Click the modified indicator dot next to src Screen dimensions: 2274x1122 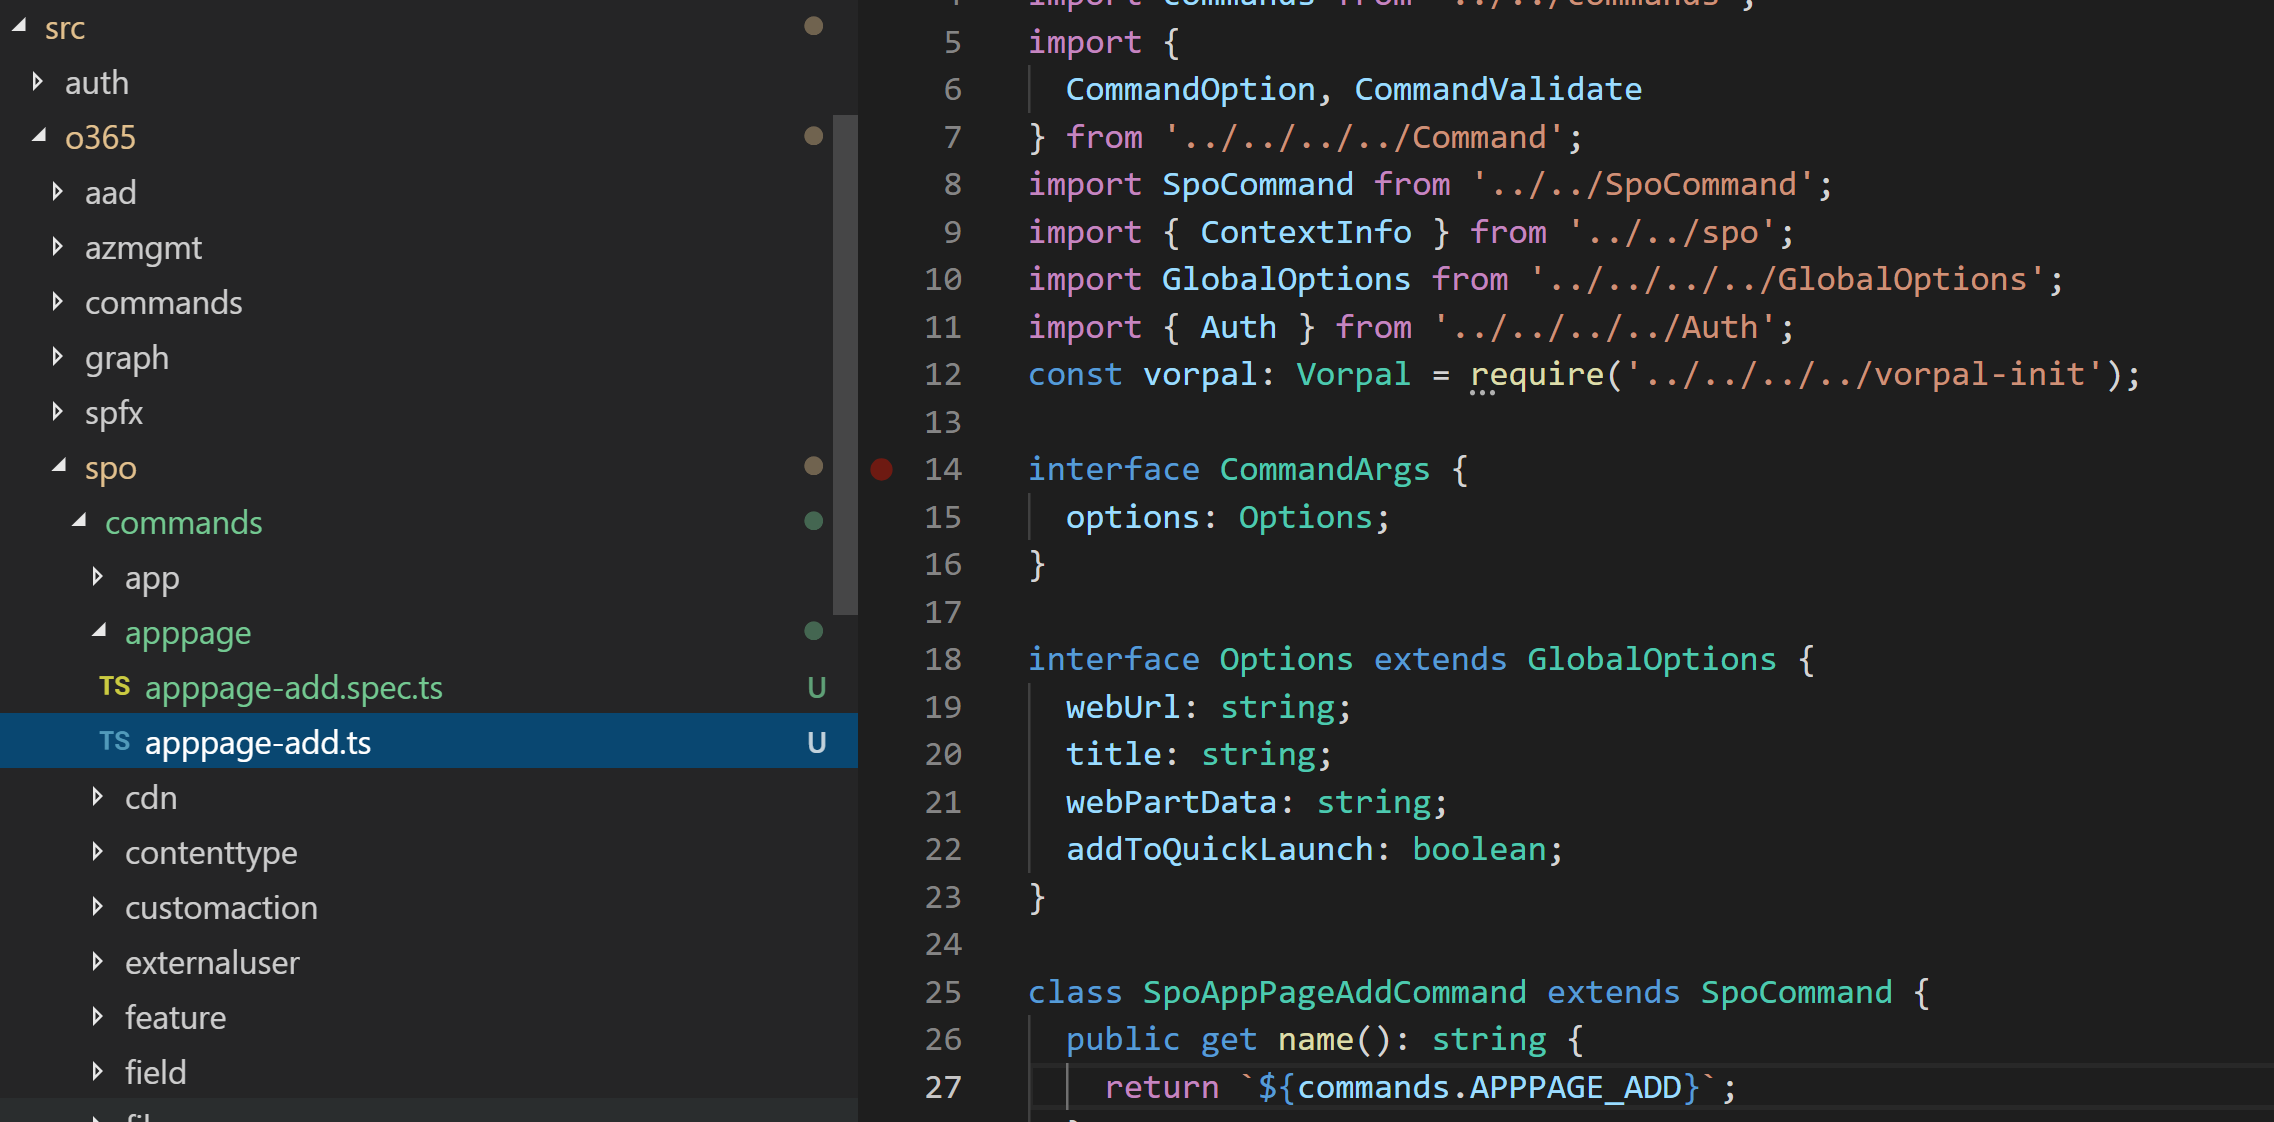click(x=813, y=27)
